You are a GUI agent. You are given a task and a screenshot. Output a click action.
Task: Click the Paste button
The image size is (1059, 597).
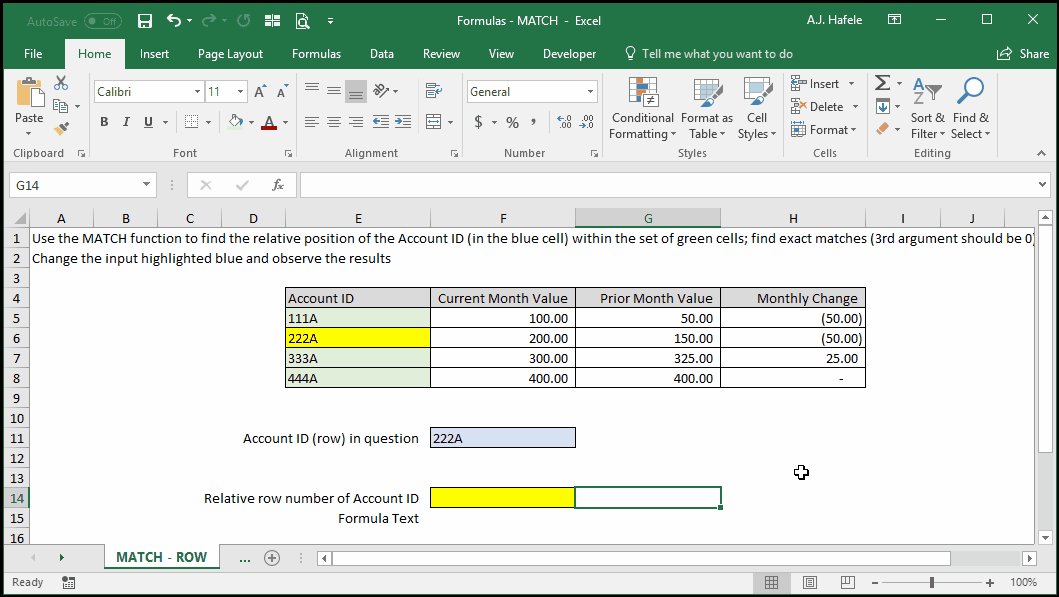29,101
